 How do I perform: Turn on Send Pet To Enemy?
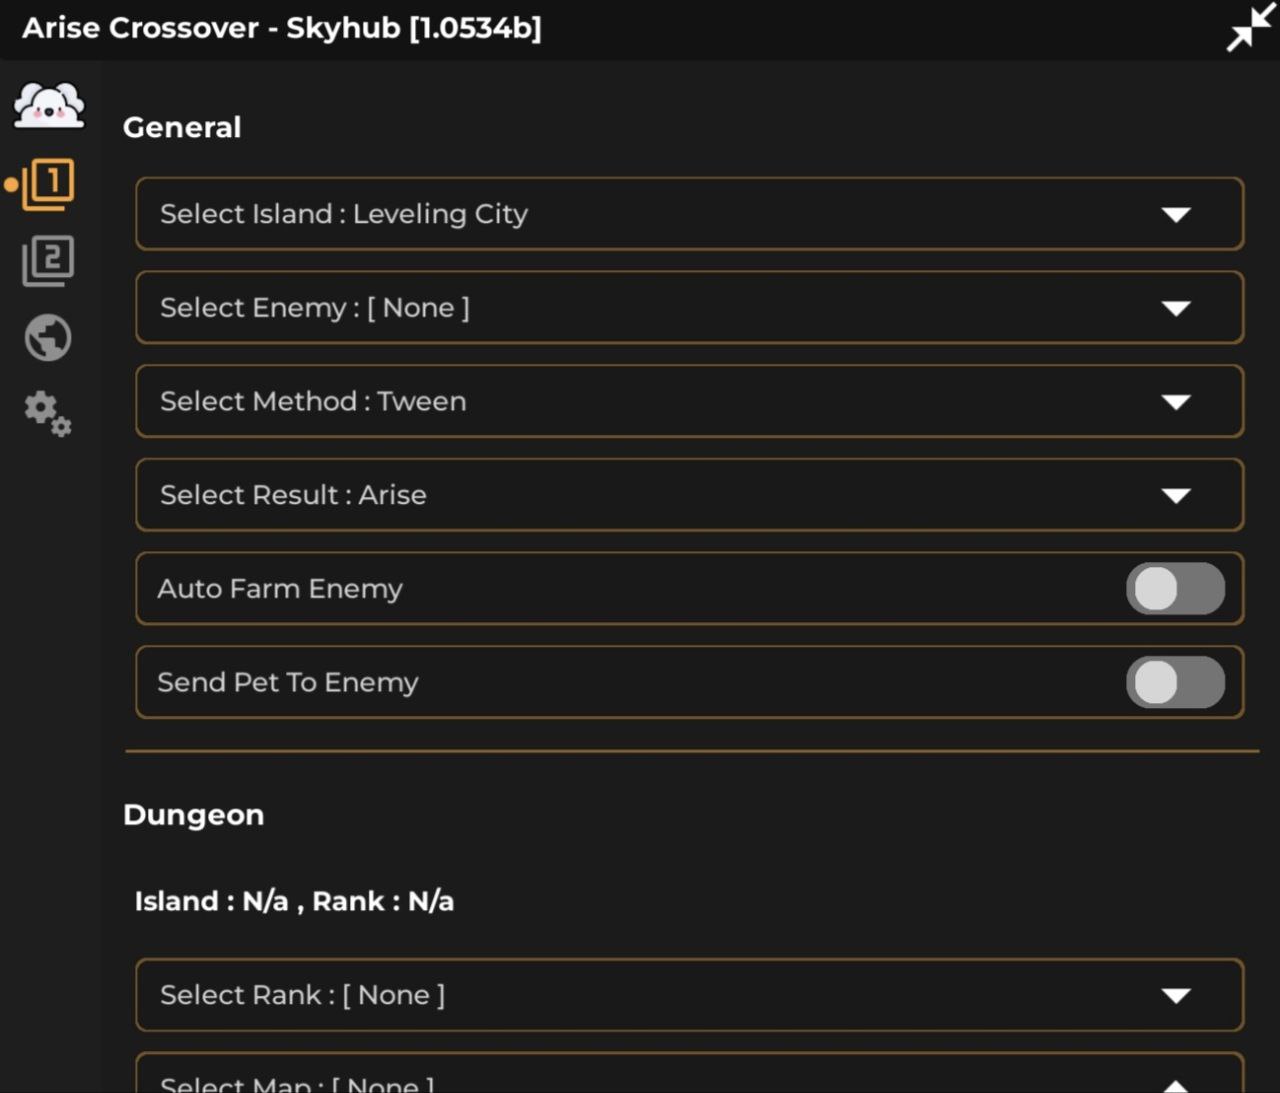tap(1175, 682)
